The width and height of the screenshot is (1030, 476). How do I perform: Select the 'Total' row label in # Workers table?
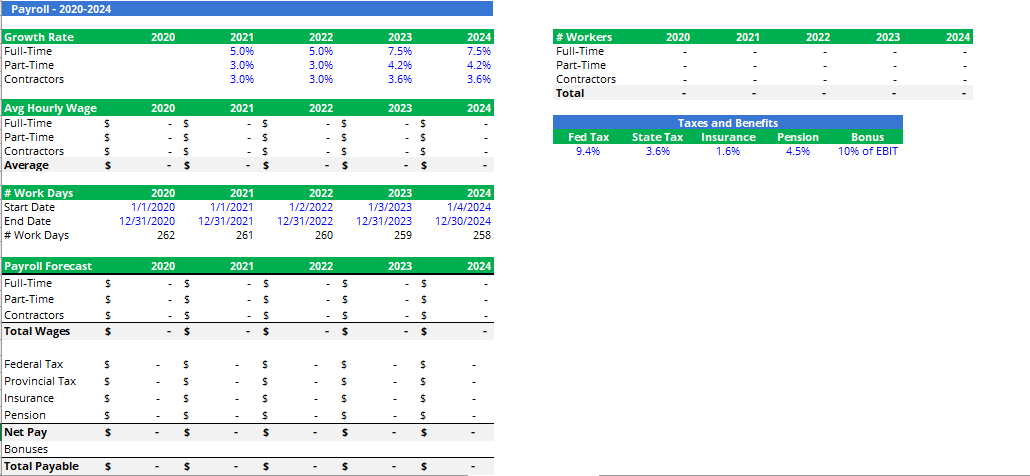(570, 93)
